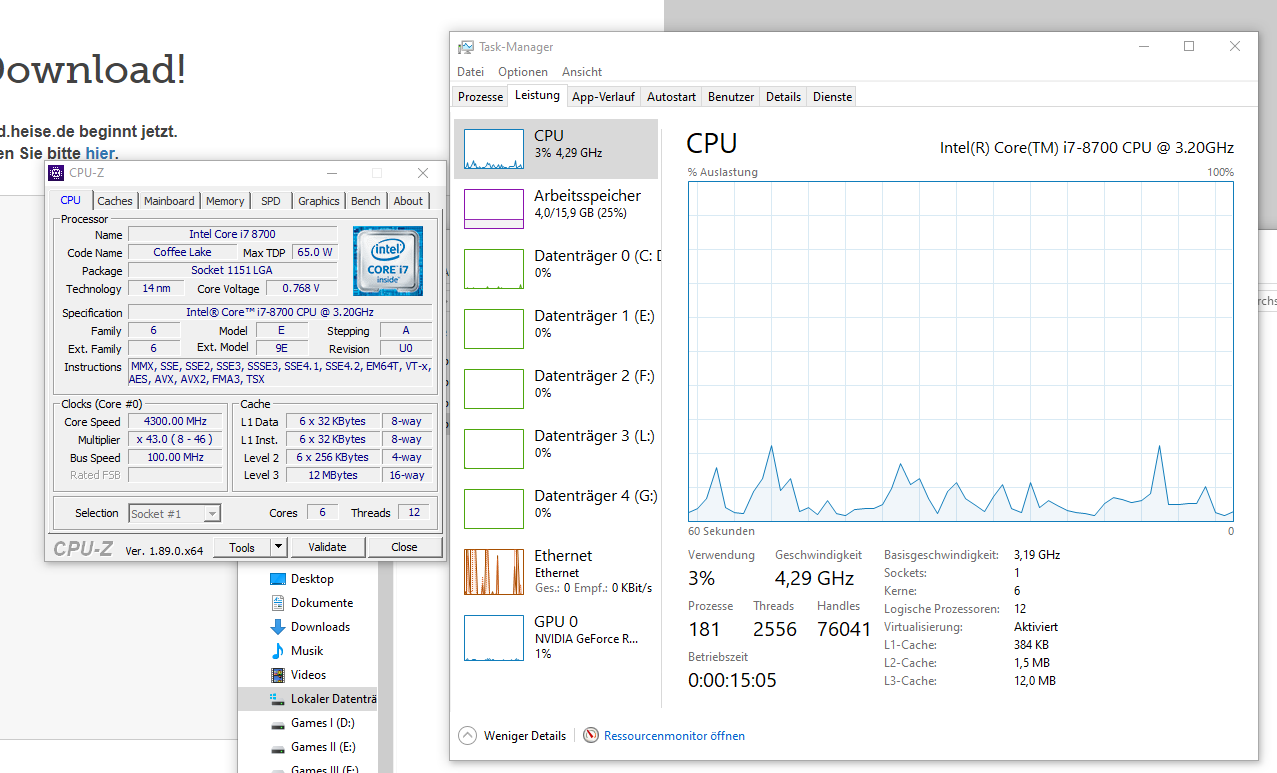Image resolution: width=1277 pixels, height=773 pixels.
Task: Click the Intel Core i7 8700 name field
Action: (x=232, y=234)
